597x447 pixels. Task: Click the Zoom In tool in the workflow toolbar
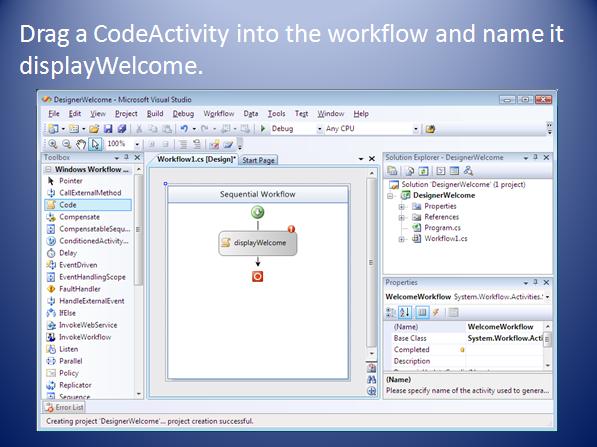click(x=52, y=144)
